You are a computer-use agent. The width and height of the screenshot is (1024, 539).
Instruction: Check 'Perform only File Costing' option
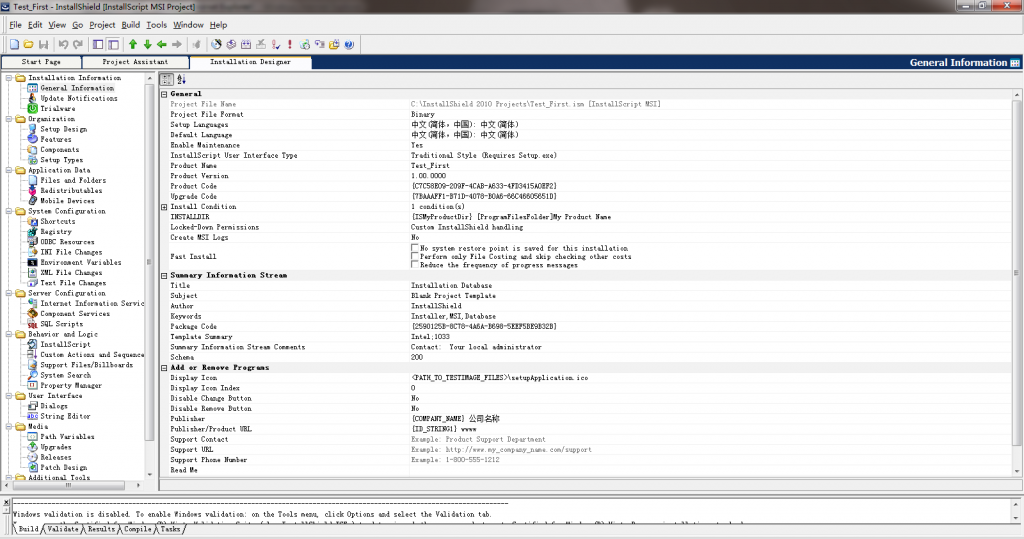point(415,257)
